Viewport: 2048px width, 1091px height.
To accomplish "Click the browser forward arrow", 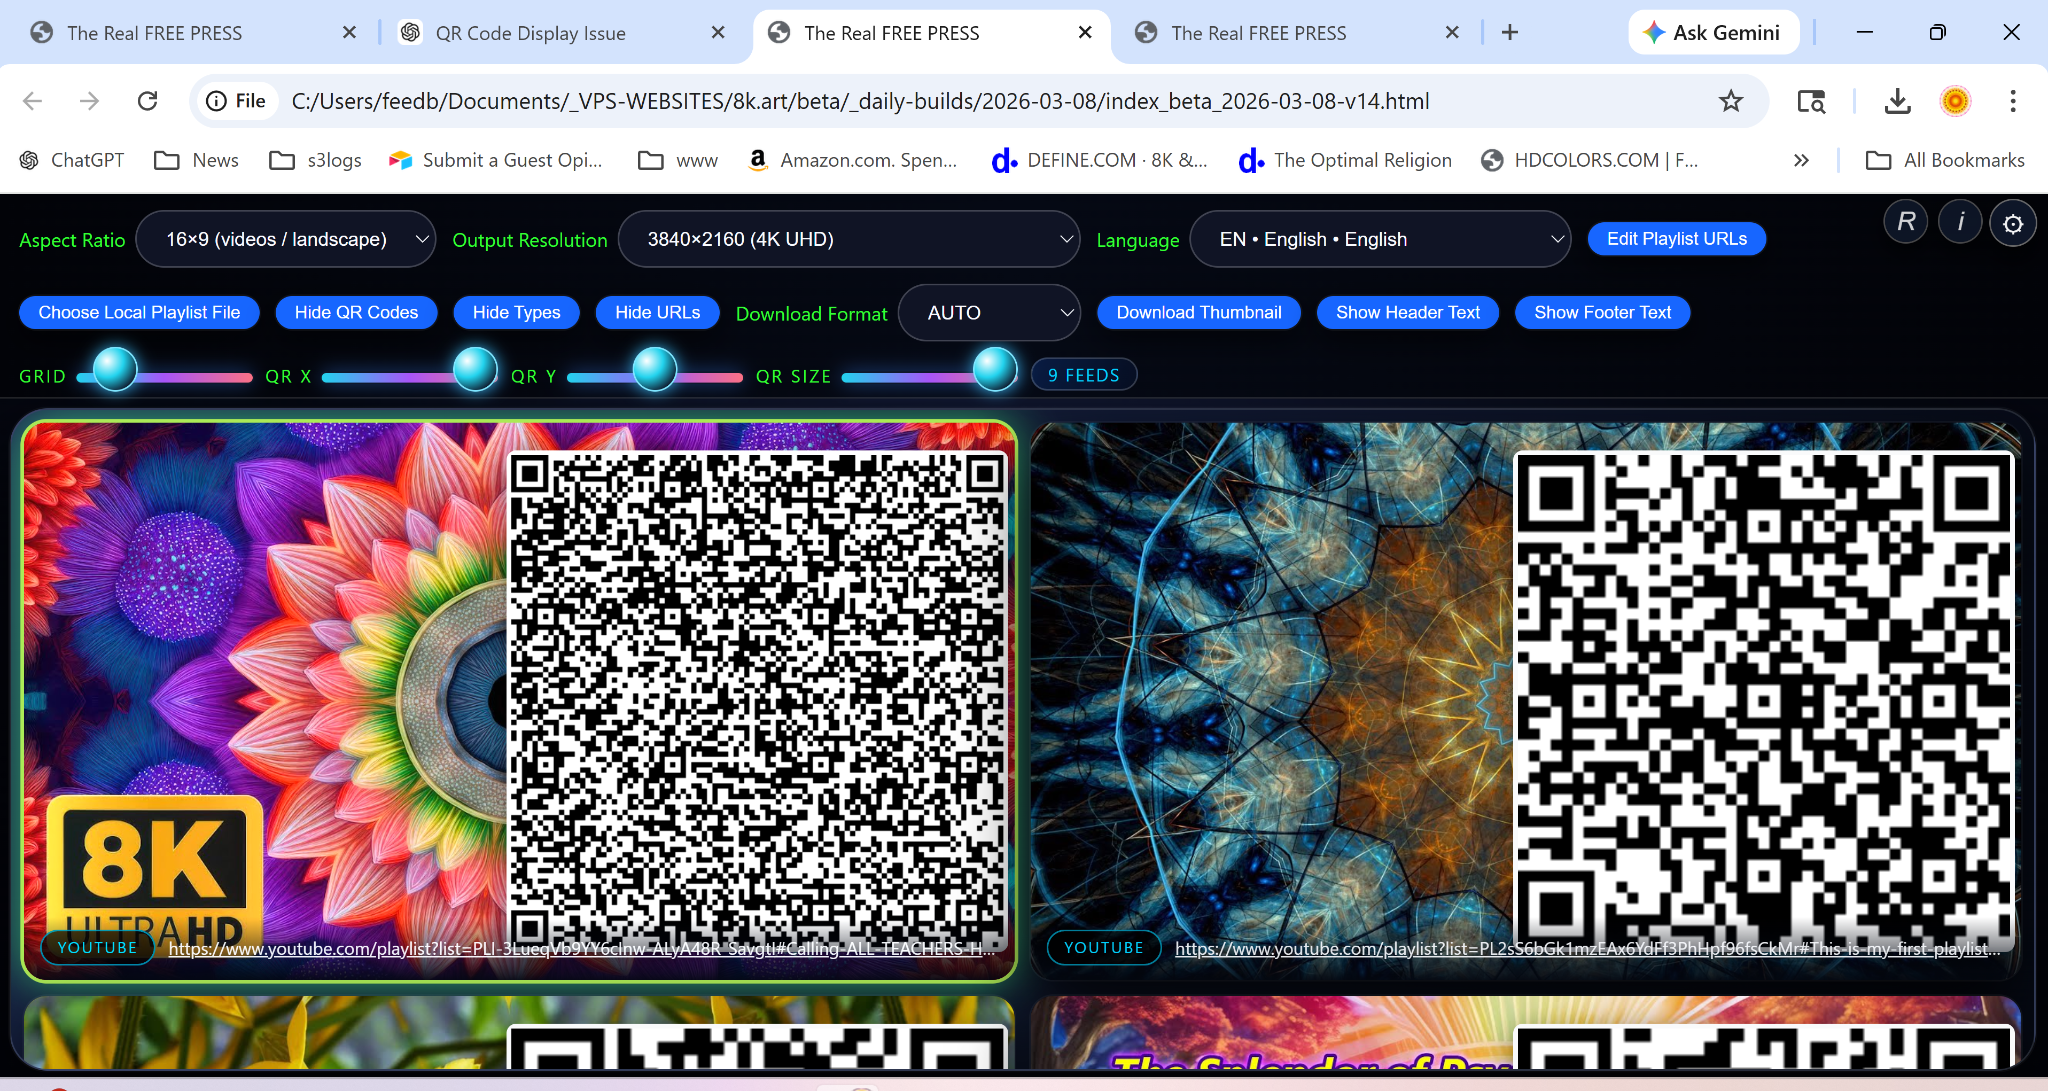I will pyautogui.click(x=90, y=101).
